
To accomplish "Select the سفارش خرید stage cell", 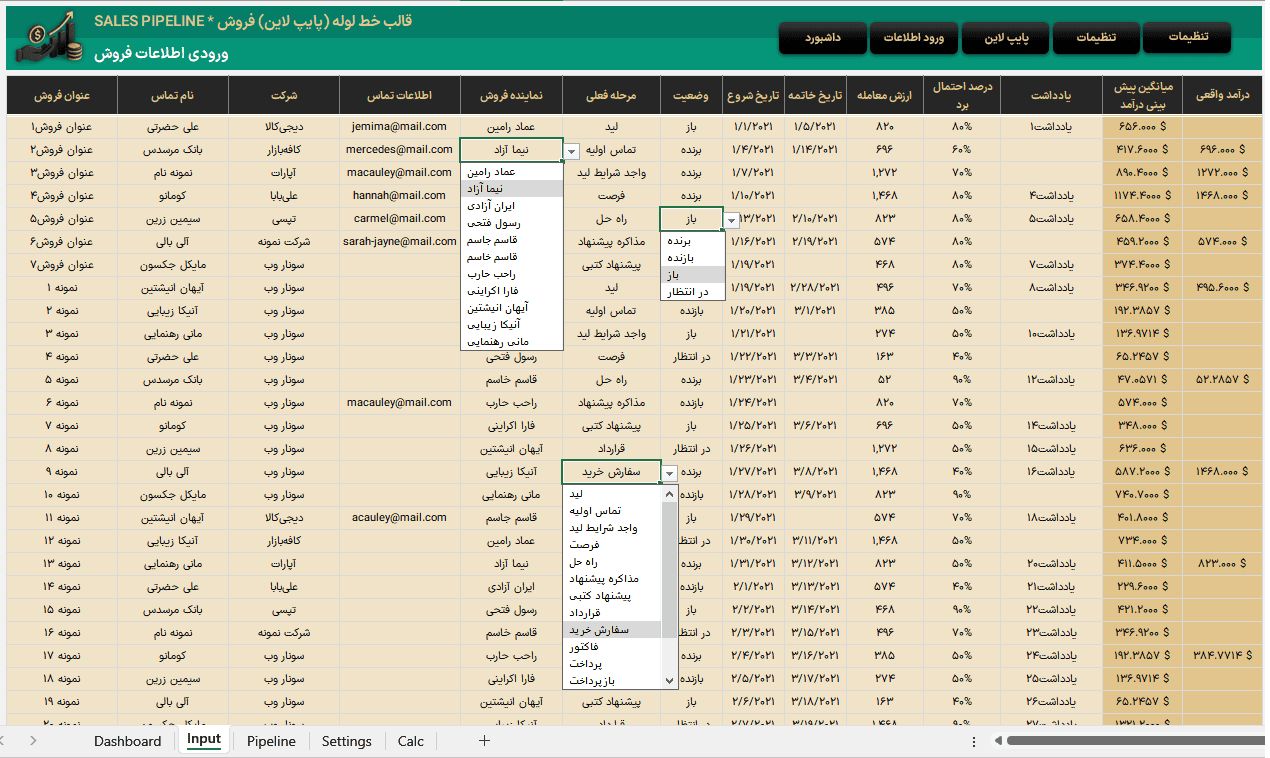I will tap(611, 471).
